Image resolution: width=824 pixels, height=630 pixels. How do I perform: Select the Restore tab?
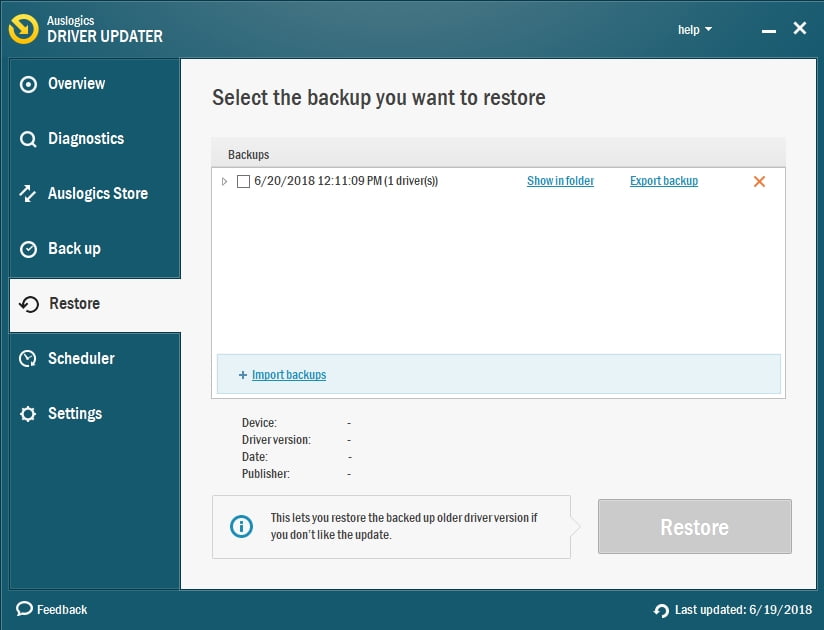(95, 305)
